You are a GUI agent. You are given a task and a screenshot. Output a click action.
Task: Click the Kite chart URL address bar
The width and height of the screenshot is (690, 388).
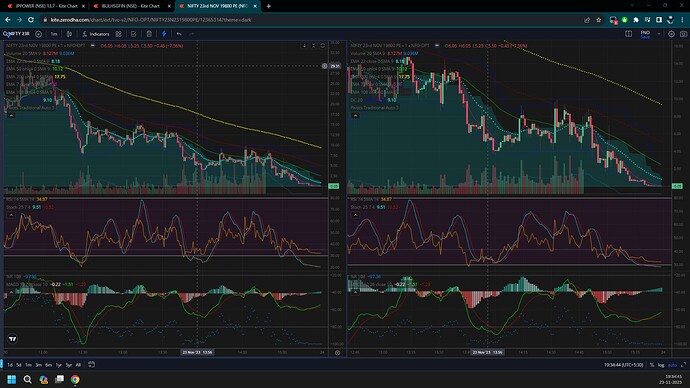pos(150,20)
